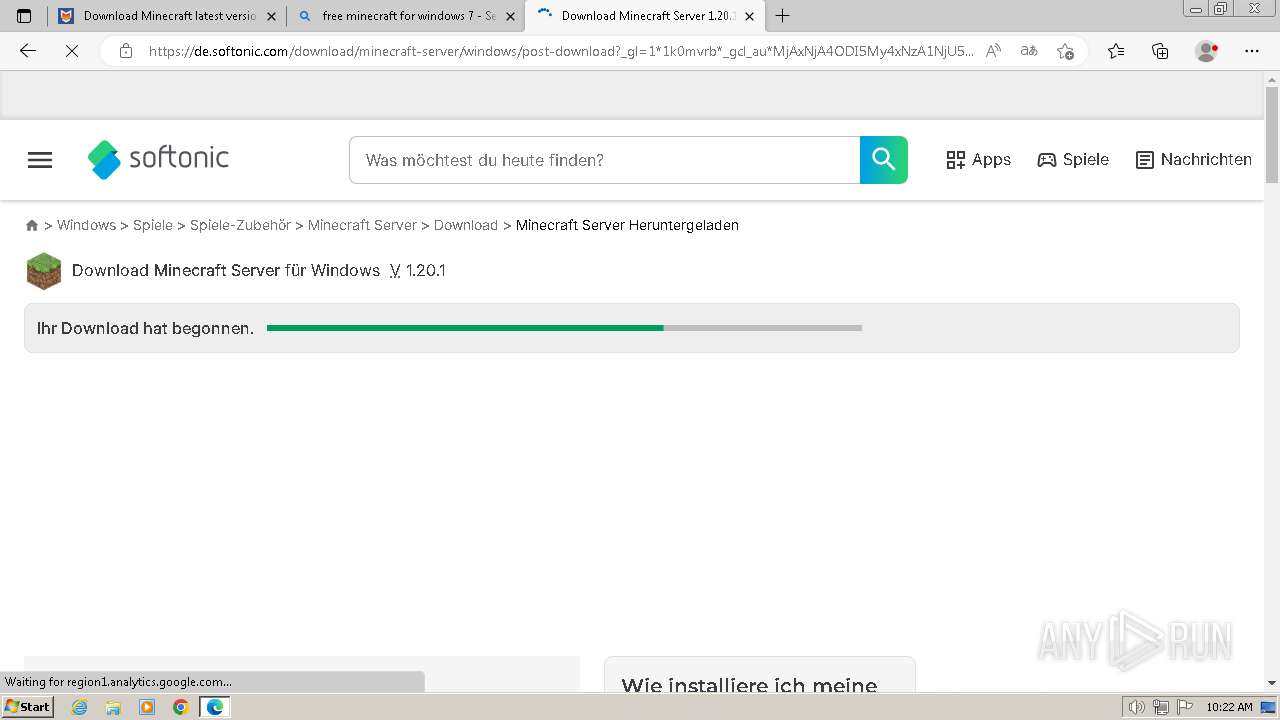Open File Explorer from taskbar
Image resolution: width=1280 pixels, height=720 pixels.
click(x=113, y=707)
